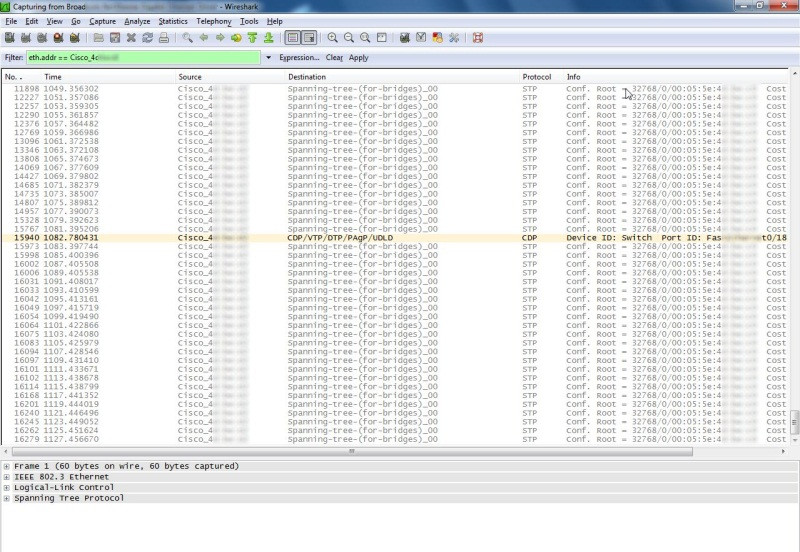Select STP packet number 11898

pos(395,89)
